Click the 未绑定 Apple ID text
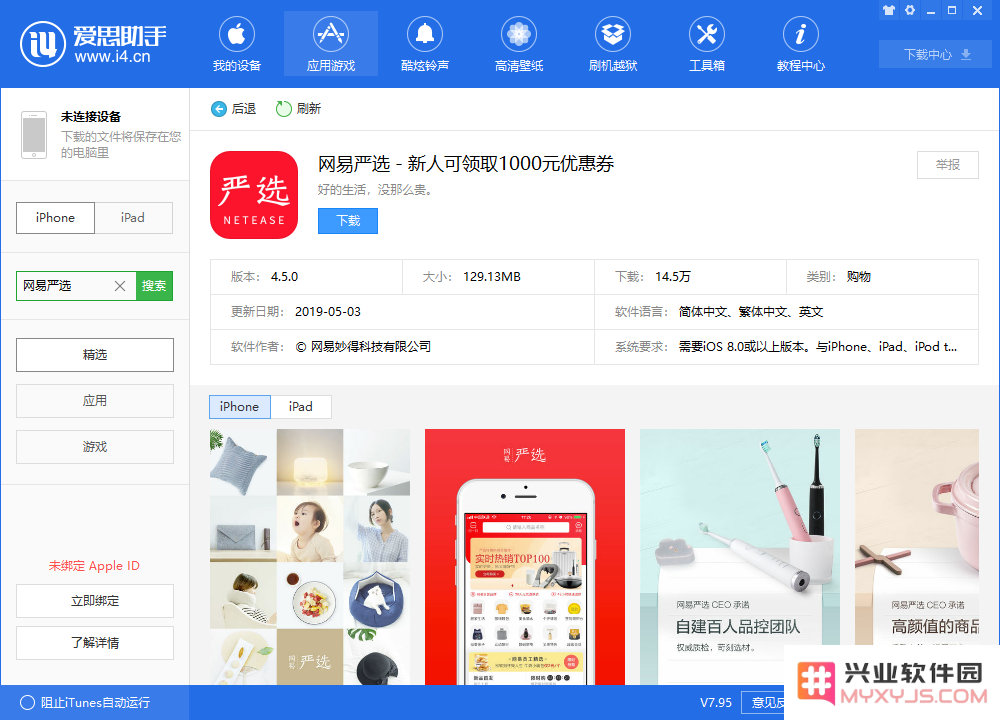1000x720 pixels. coord(94,566)
